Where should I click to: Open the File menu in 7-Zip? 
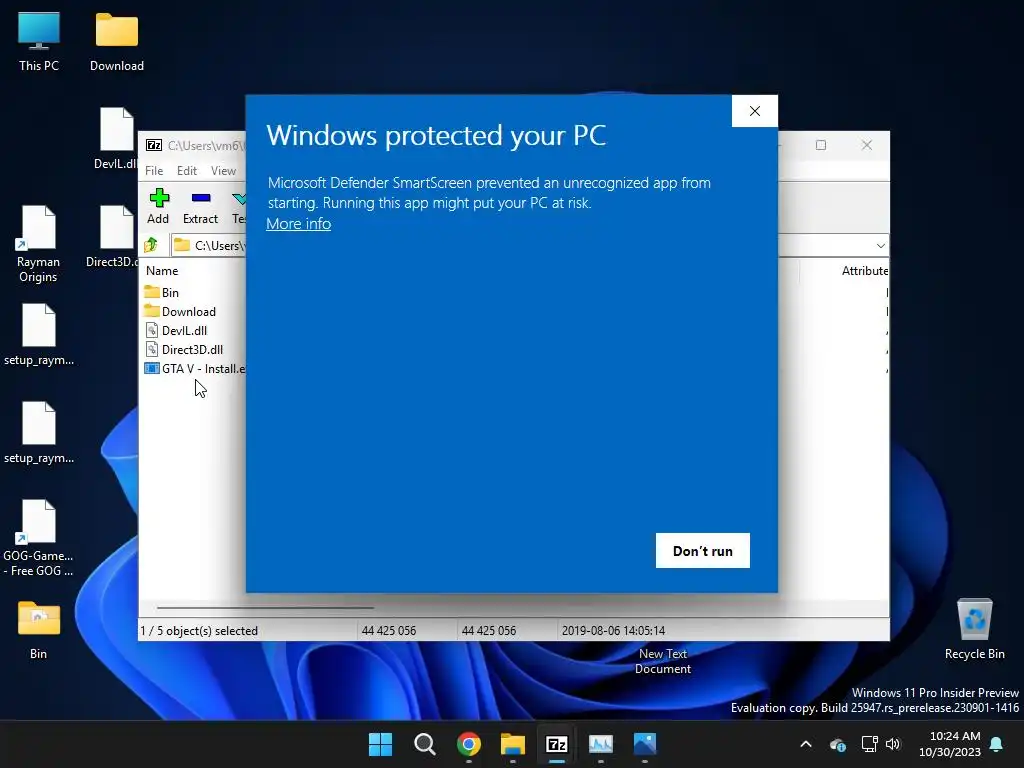[x=154, y=170]
